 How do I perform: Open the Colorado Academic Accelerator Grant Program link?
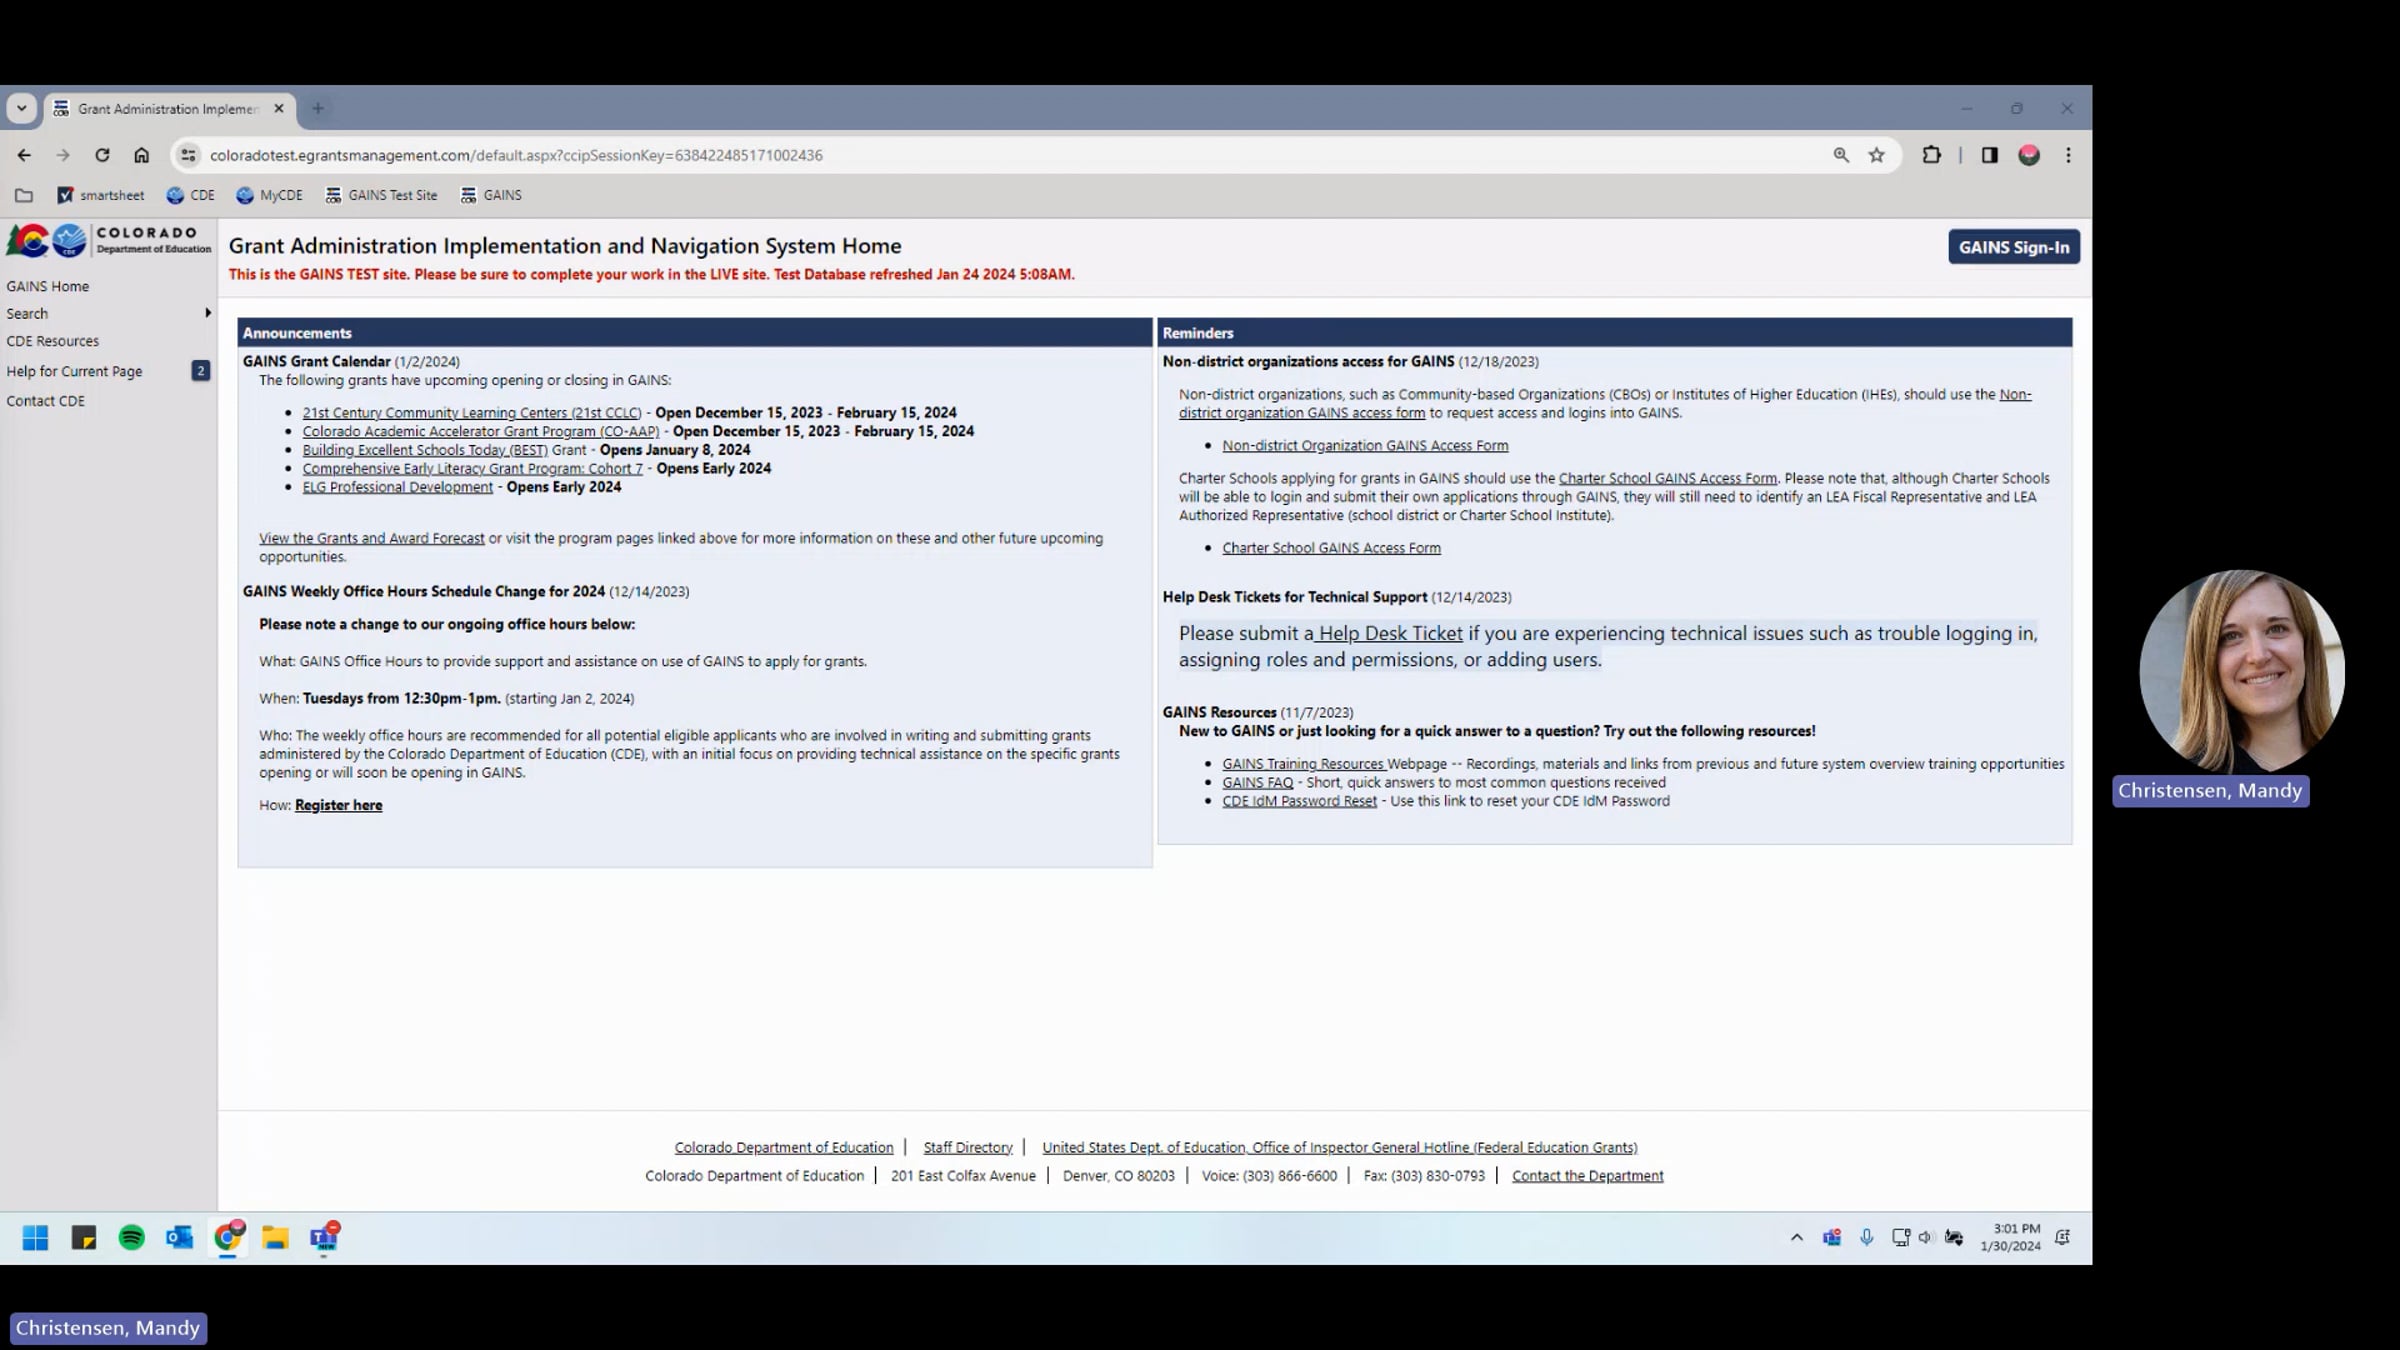click(481, 432)
